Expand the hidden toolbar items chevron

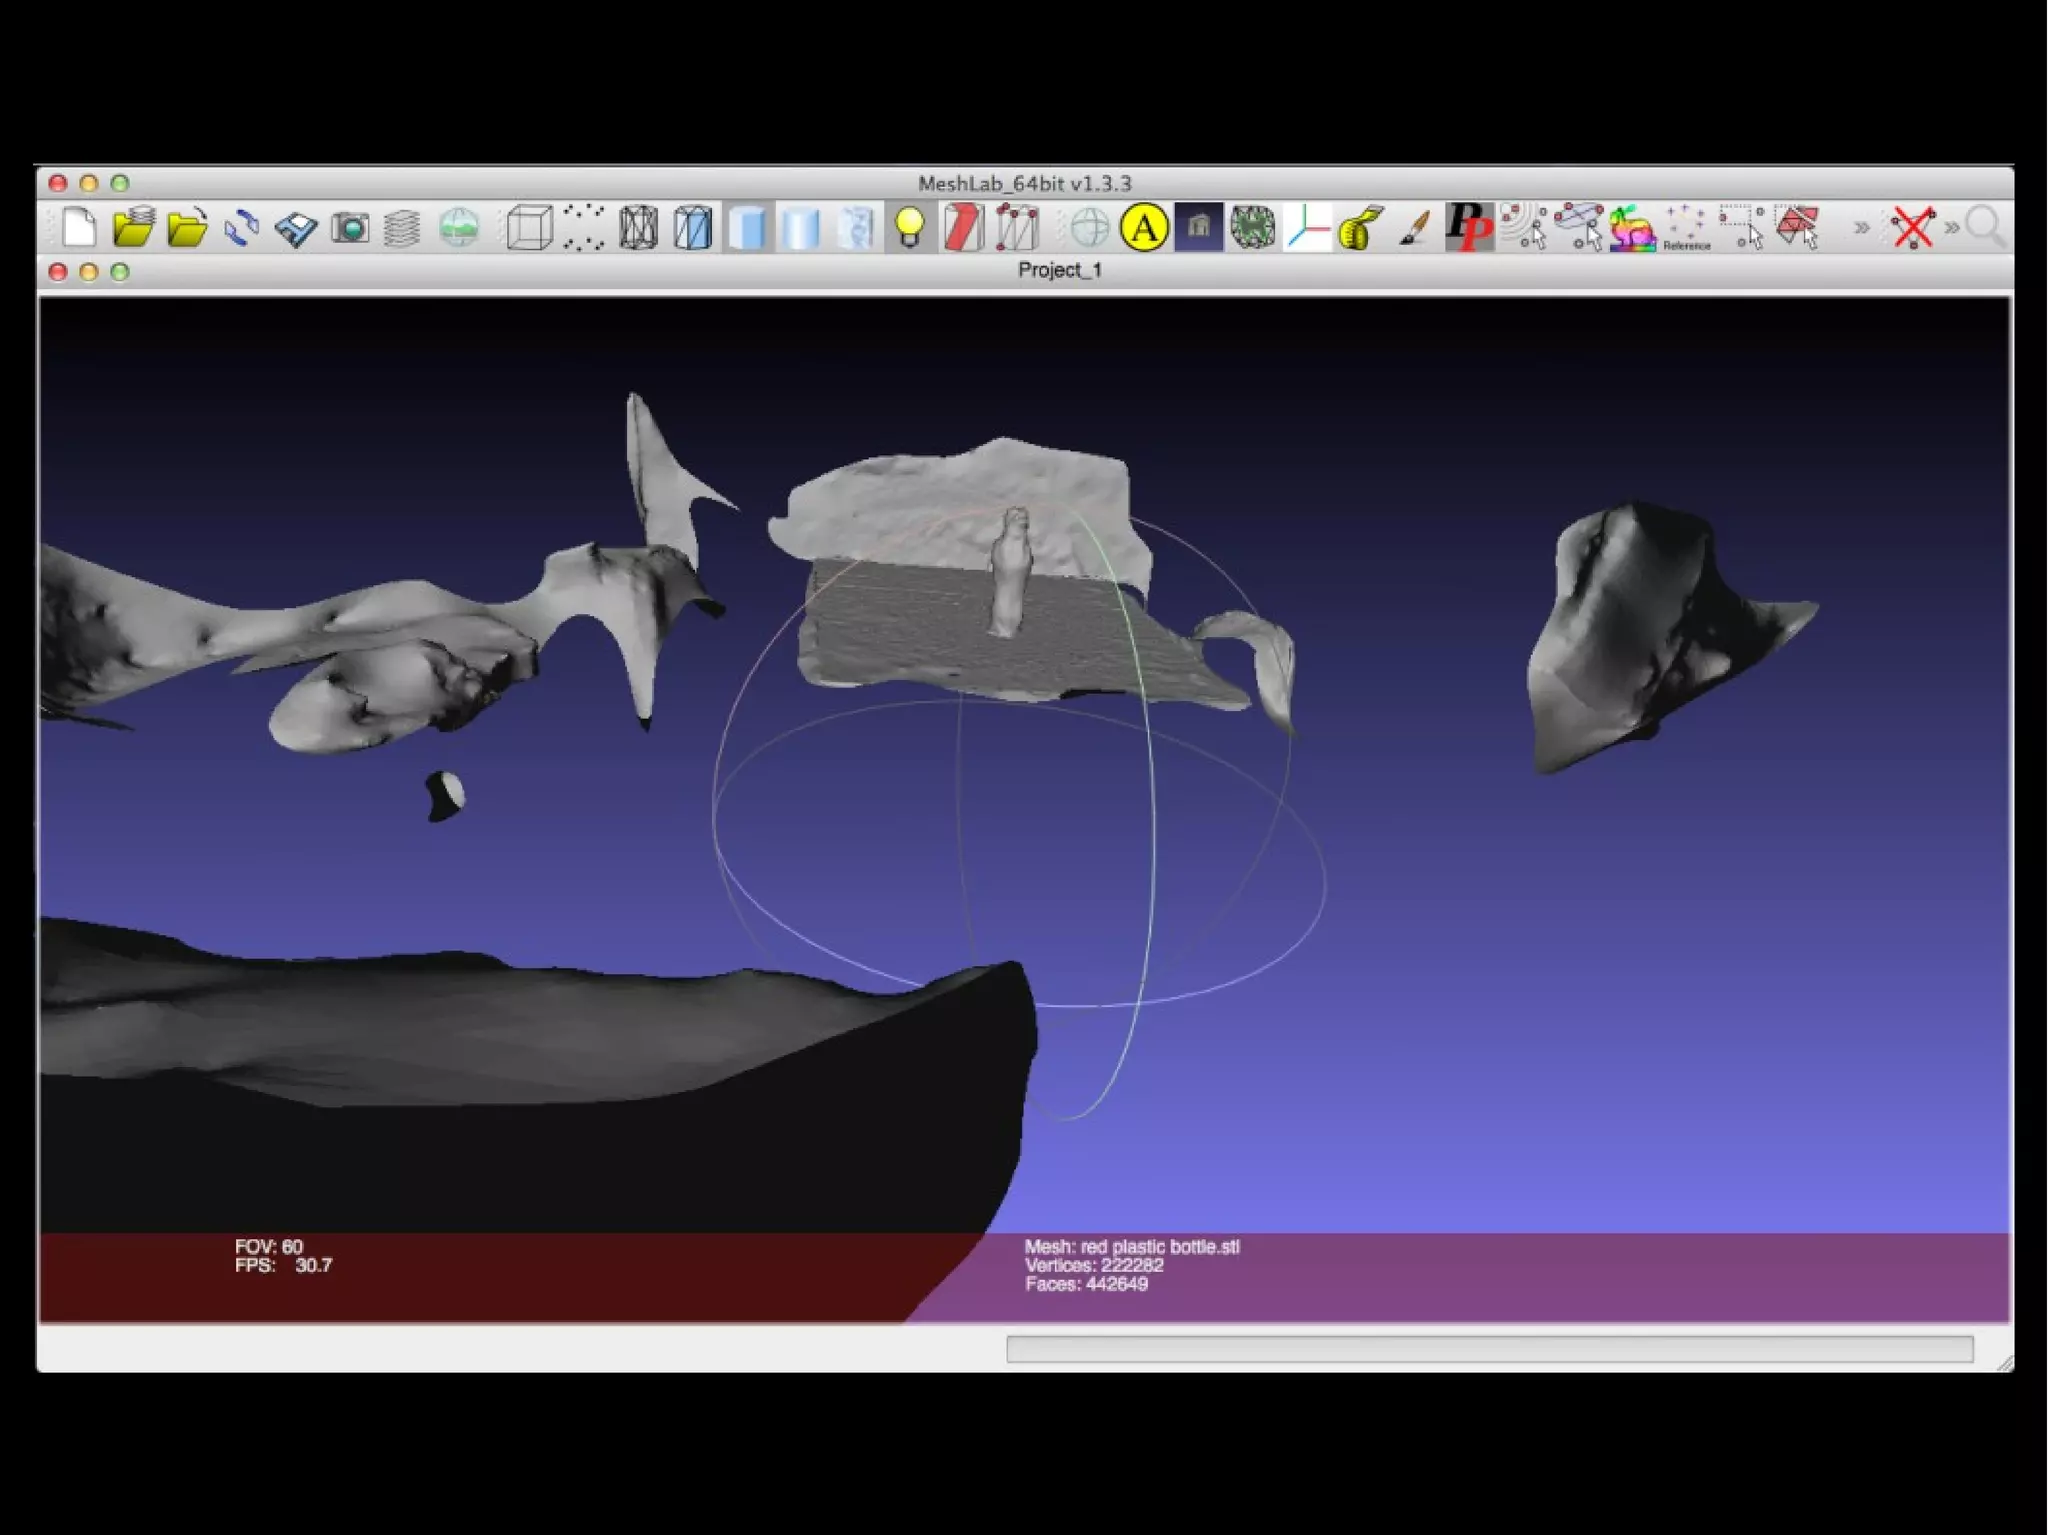click(1861, 228)
